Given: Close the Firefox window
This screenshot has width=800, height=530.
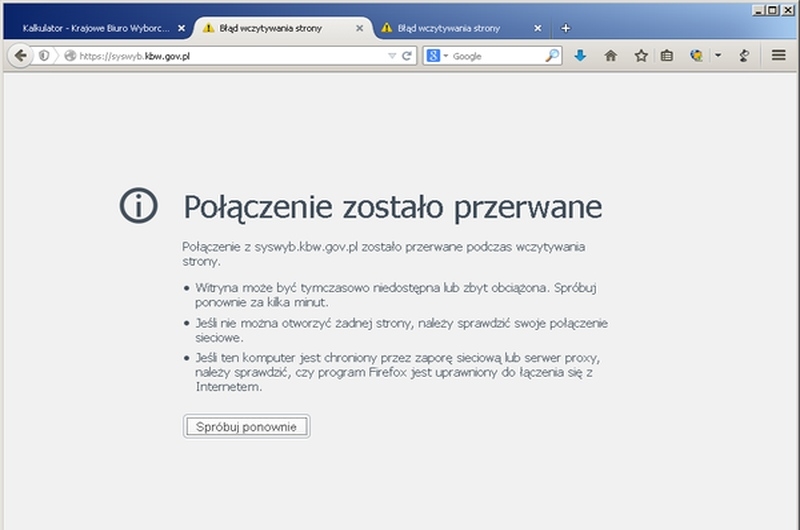Looking at the screenshot, I should click(x=788, y=10).
